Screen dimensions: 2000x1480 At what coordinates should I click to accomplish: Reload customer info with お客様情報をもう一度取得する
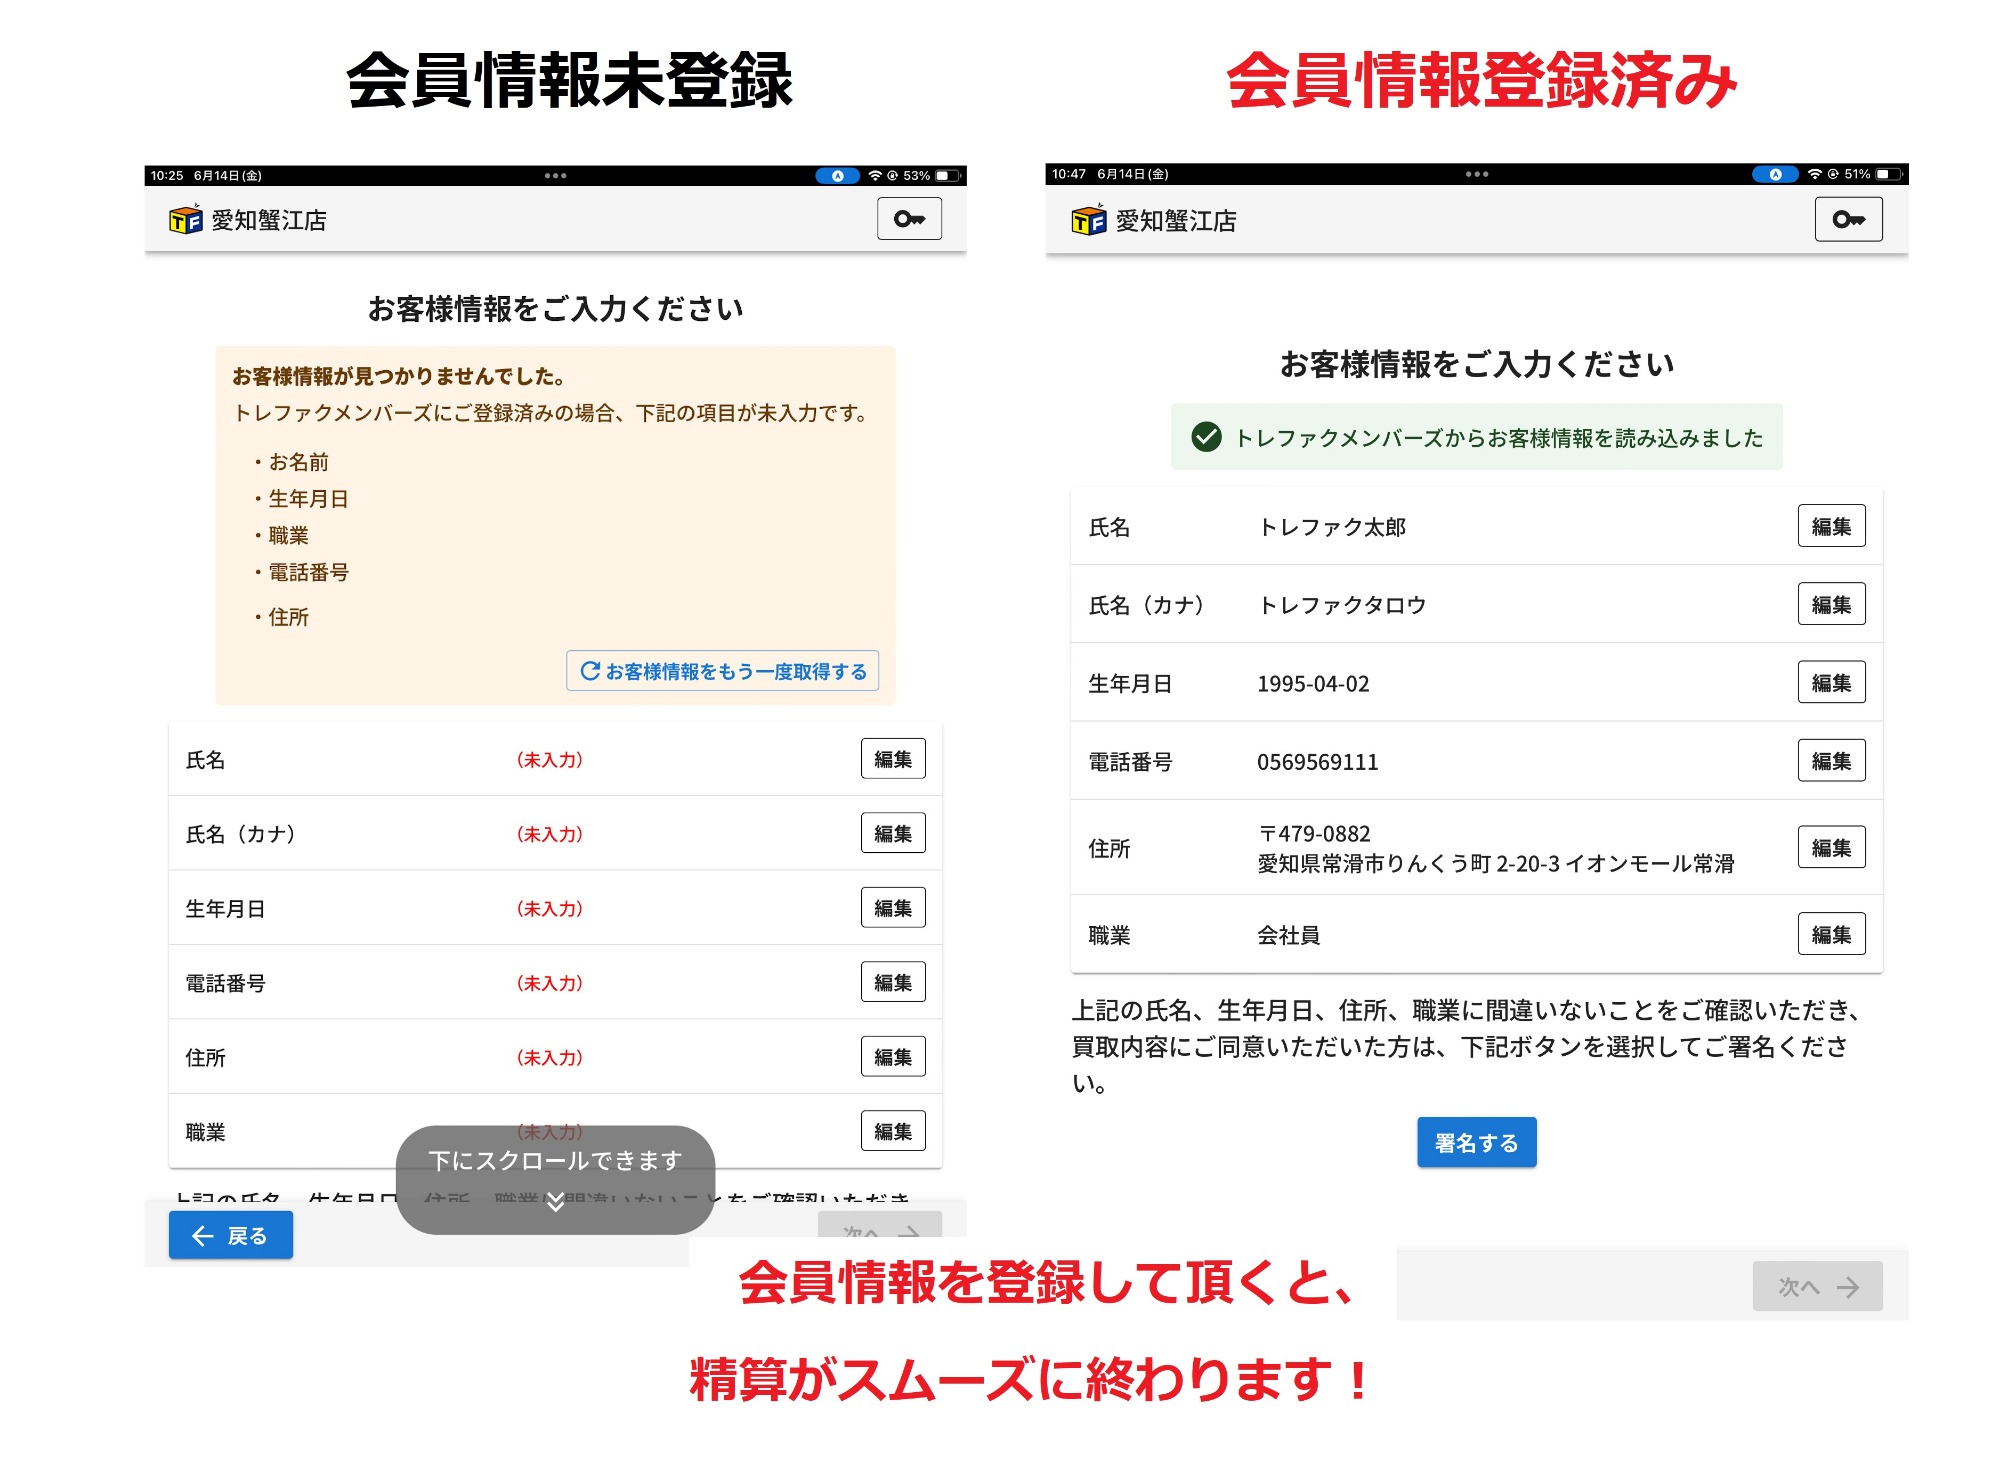pyautogui.click(x=723, y=671)
